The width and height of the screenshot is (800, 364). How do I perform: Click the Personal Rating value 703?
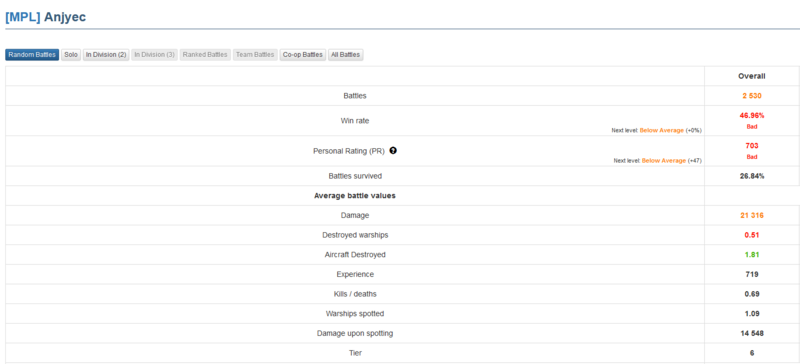click(752, 146)
